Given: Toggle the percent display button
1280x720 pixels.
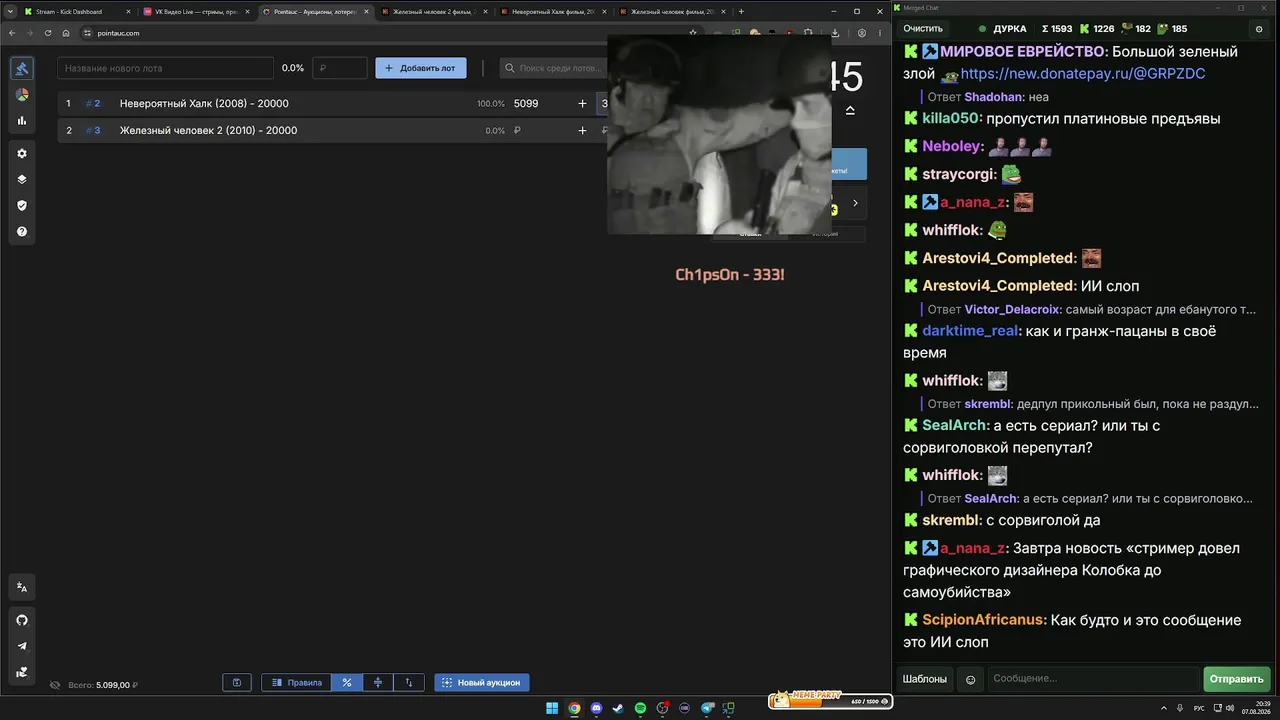Looking at the screenshot, I should coord(347,683).
